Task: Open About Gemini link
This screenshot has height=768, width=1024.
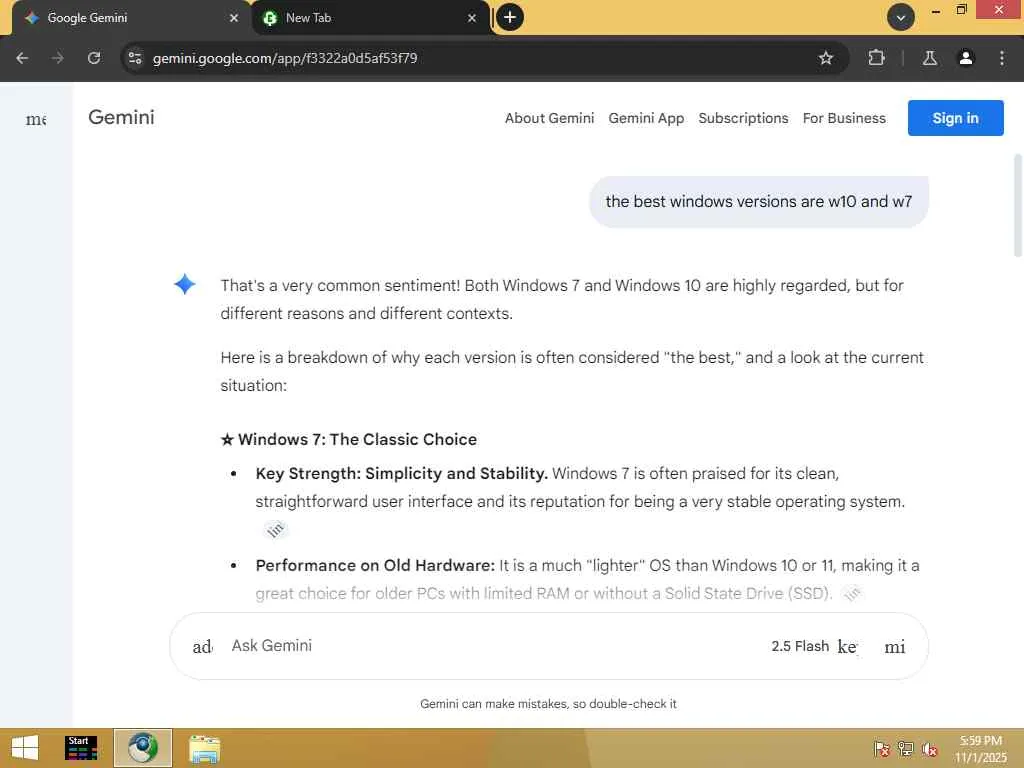Action: [549, 118]
